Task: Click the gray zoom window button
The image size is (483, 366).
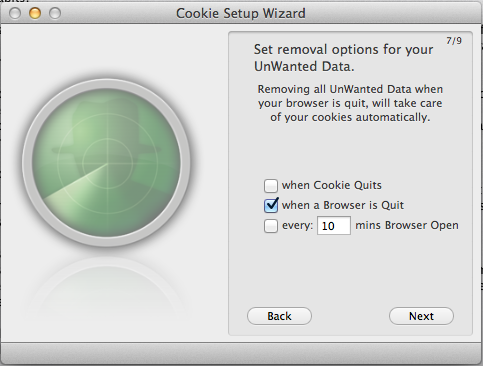Action: pyautogui.click(x=55, y=13)
